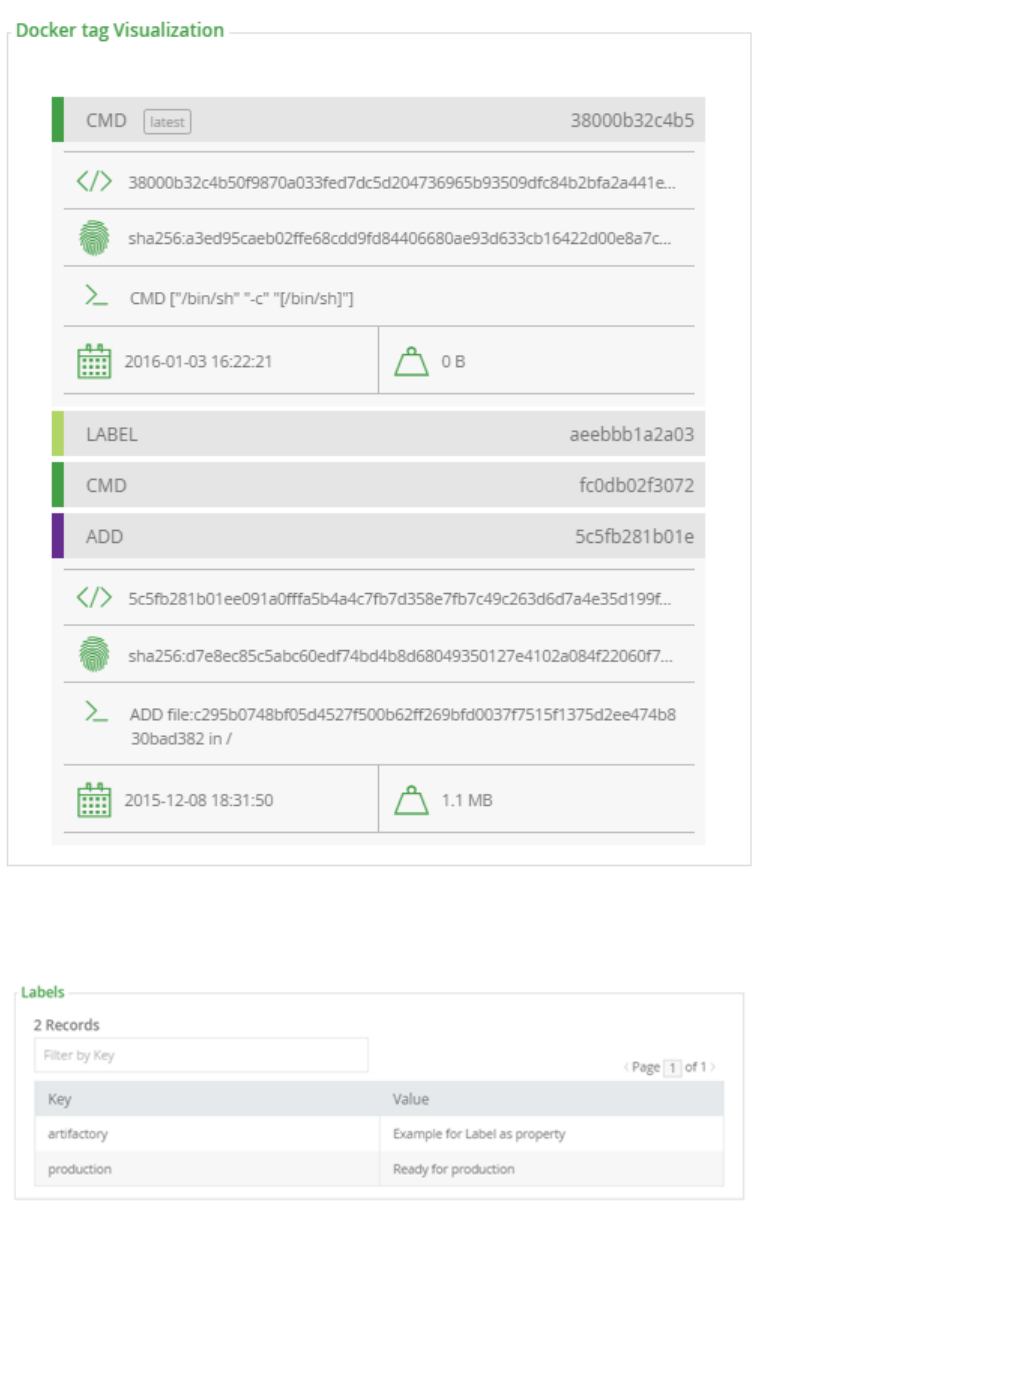Viewport: 1033px width, 1392px height.
Task: Click the code icon beside the 38000b32c4b5 ID
Action: pos(94,181)
